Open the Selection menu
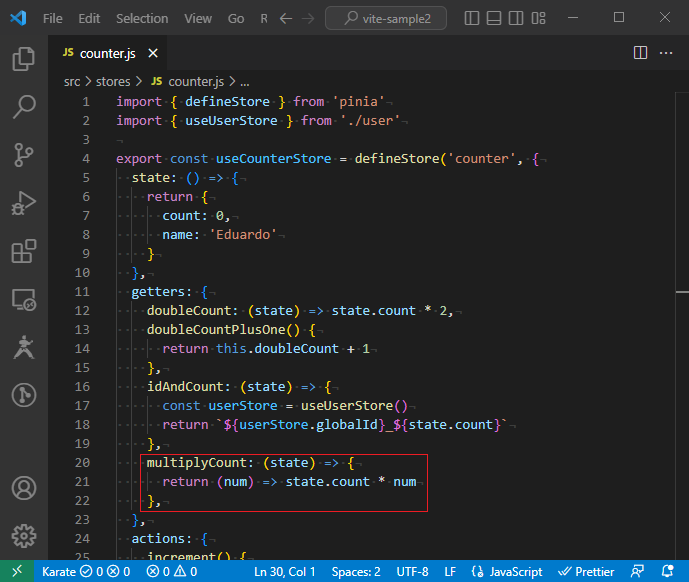Screen dimensions: 689x582 142,18
